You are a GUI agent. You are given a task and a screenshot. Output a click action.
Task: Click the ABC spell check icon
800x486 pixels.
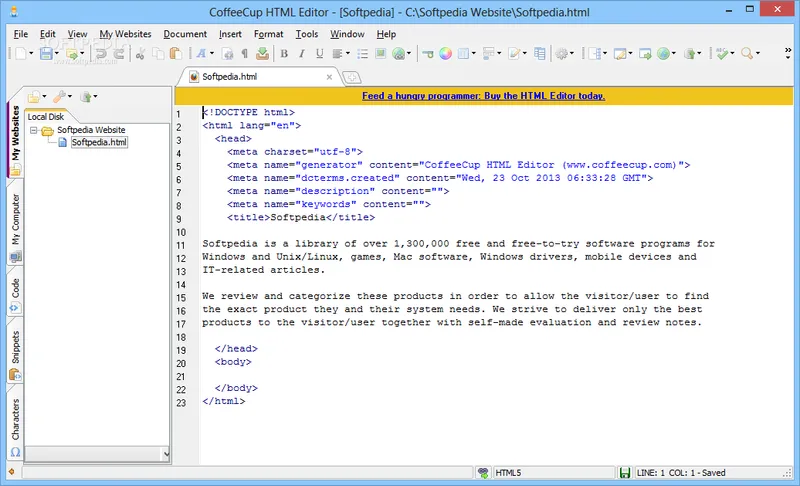(722, 53)
